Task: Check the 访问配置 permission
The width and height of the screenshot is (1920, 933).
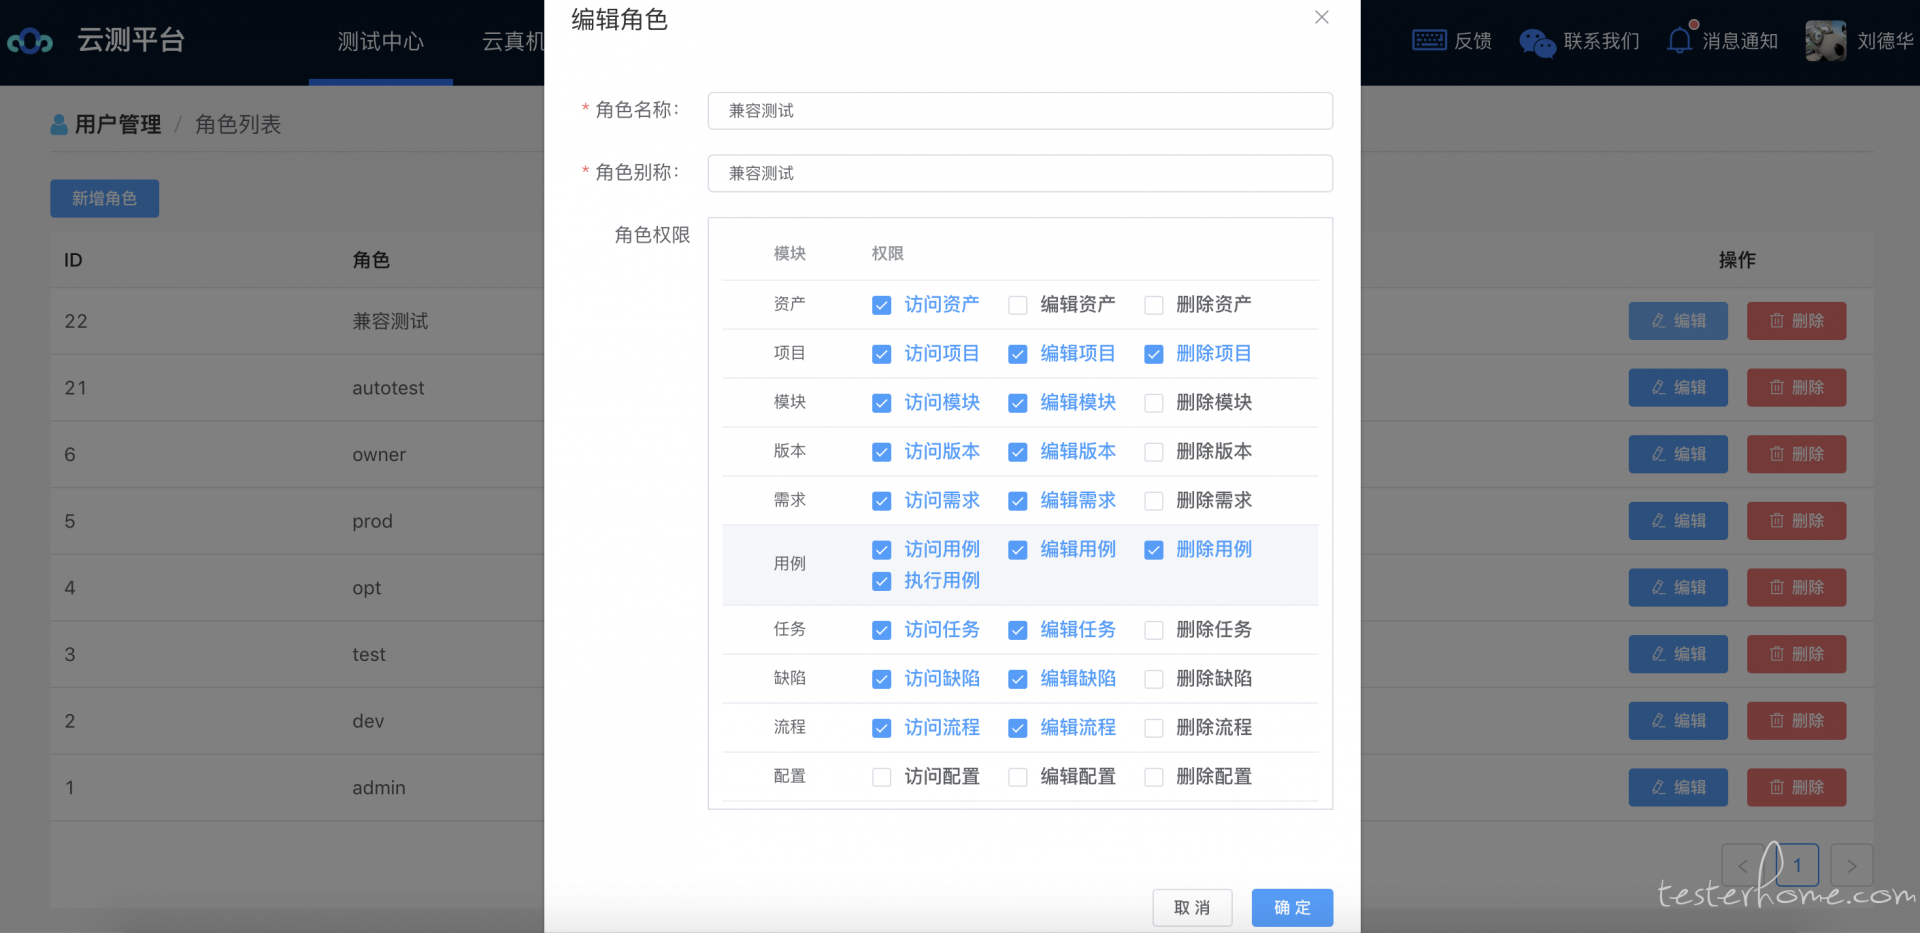Action: (x=881, y=777)
